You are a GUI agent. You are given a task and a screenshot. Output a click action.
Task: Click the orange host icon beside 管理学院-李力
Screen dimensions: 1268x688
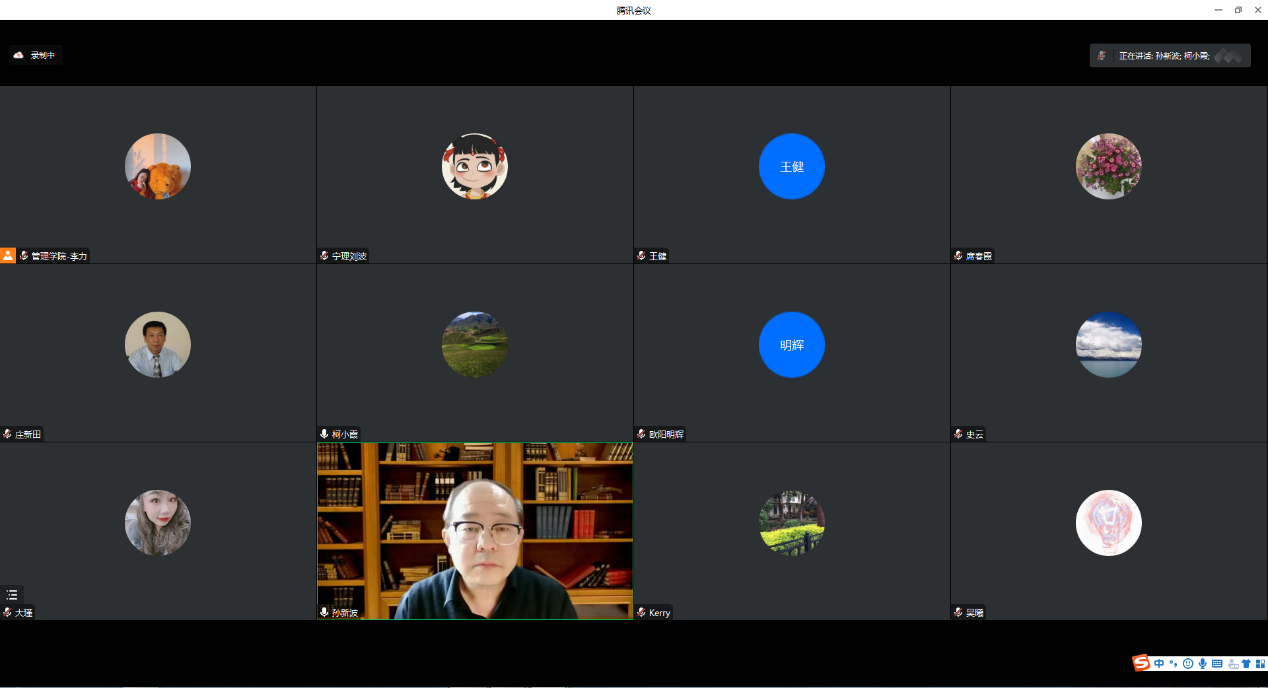coord(8,256)
